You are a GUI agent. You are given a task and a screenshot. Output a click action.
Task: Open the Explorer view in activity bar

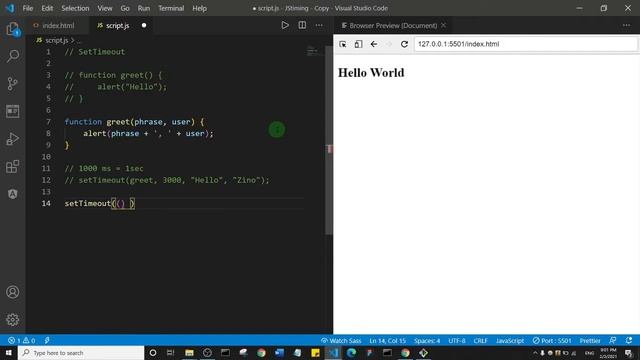13,29
